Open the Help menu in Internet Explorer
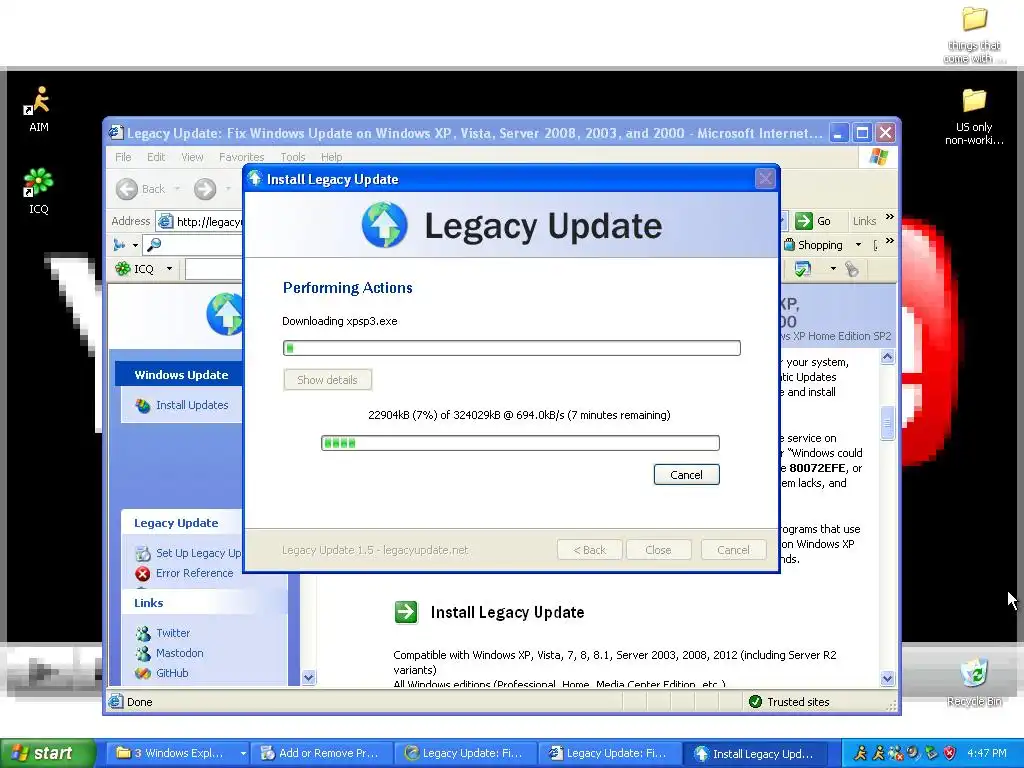Screen dimensions: 1024x768 click(x=331, y=157)
